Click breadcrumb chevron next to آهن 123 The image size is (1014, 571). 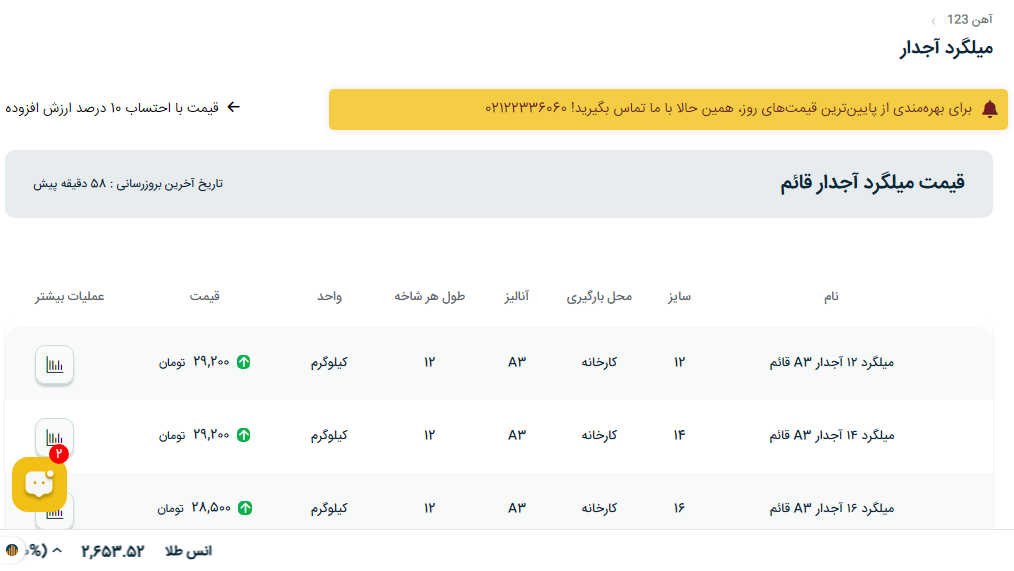tap(933, 20)
